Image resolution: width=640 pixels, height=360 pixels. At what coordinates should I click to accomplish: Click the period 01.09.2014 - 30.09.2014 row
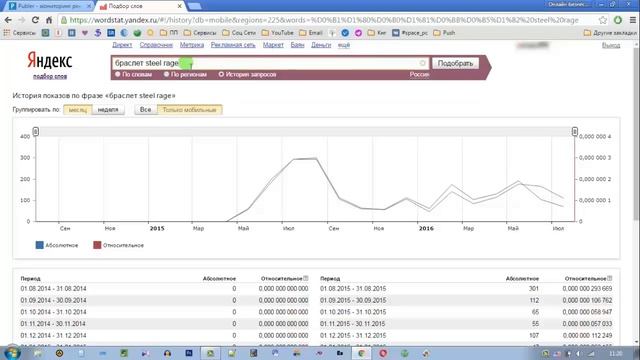(164, 300)
